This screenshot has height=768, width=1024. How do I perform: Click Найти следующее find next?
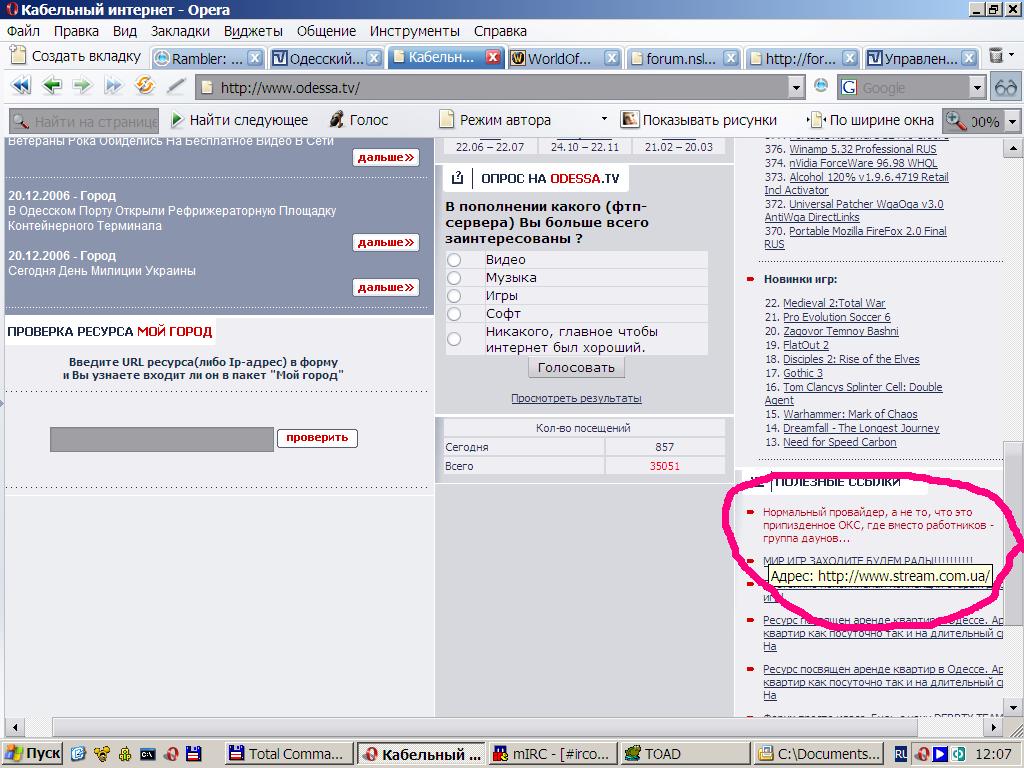point(239,120)
